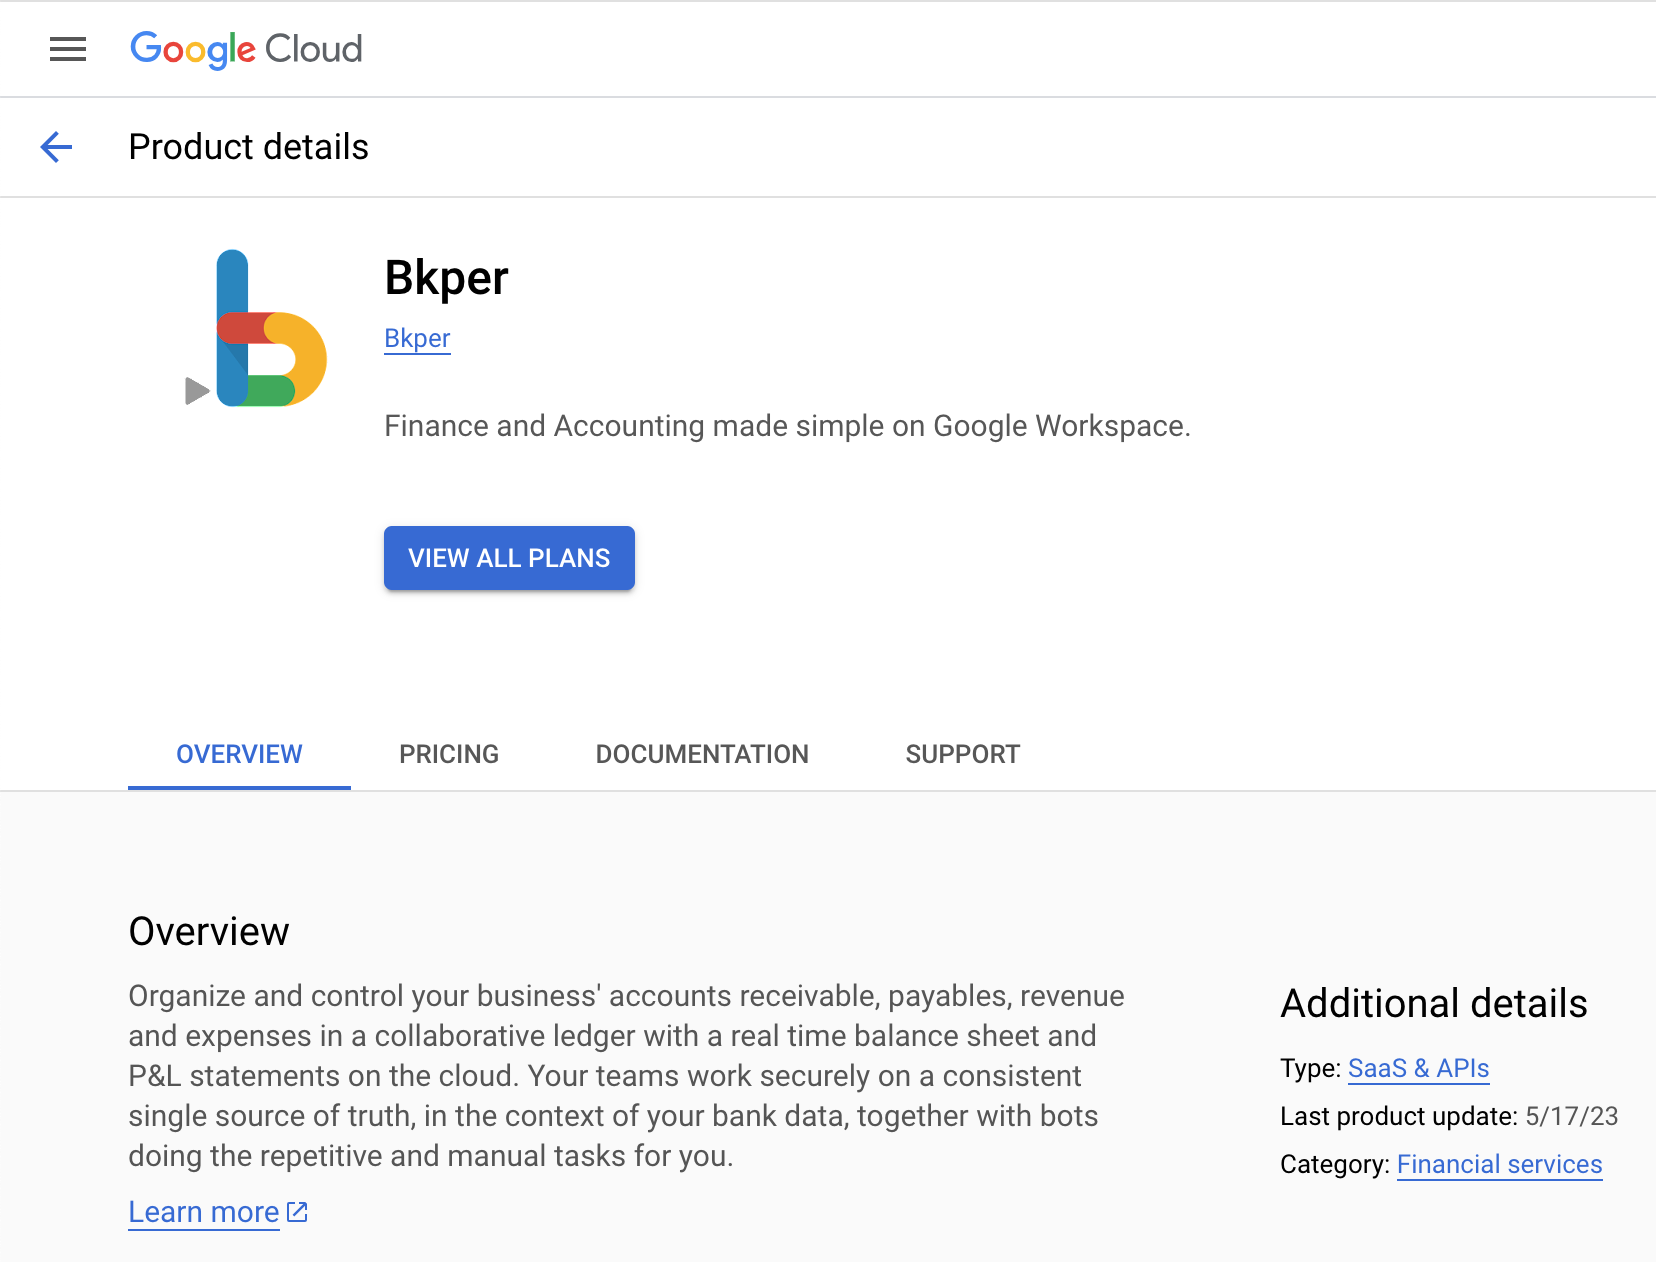
Task: Click the blue back arrow beside Product details
Action: 56,147
